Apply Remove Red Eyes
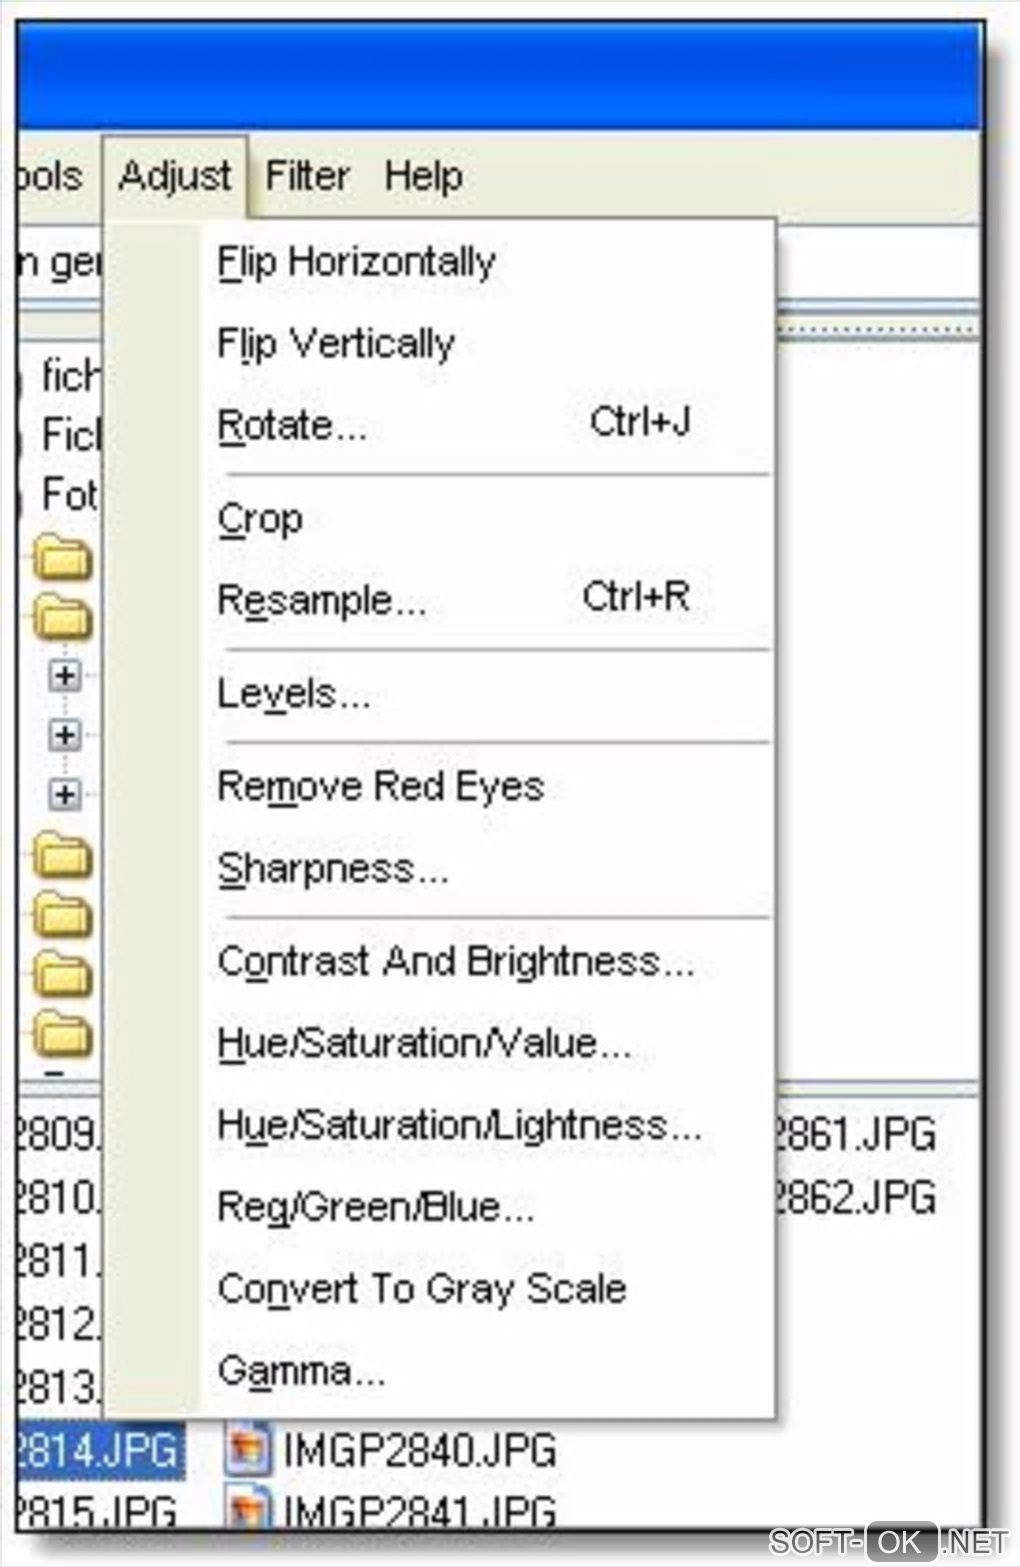This screenshot has height=1567, width=1020. click(x=380, y=786)
